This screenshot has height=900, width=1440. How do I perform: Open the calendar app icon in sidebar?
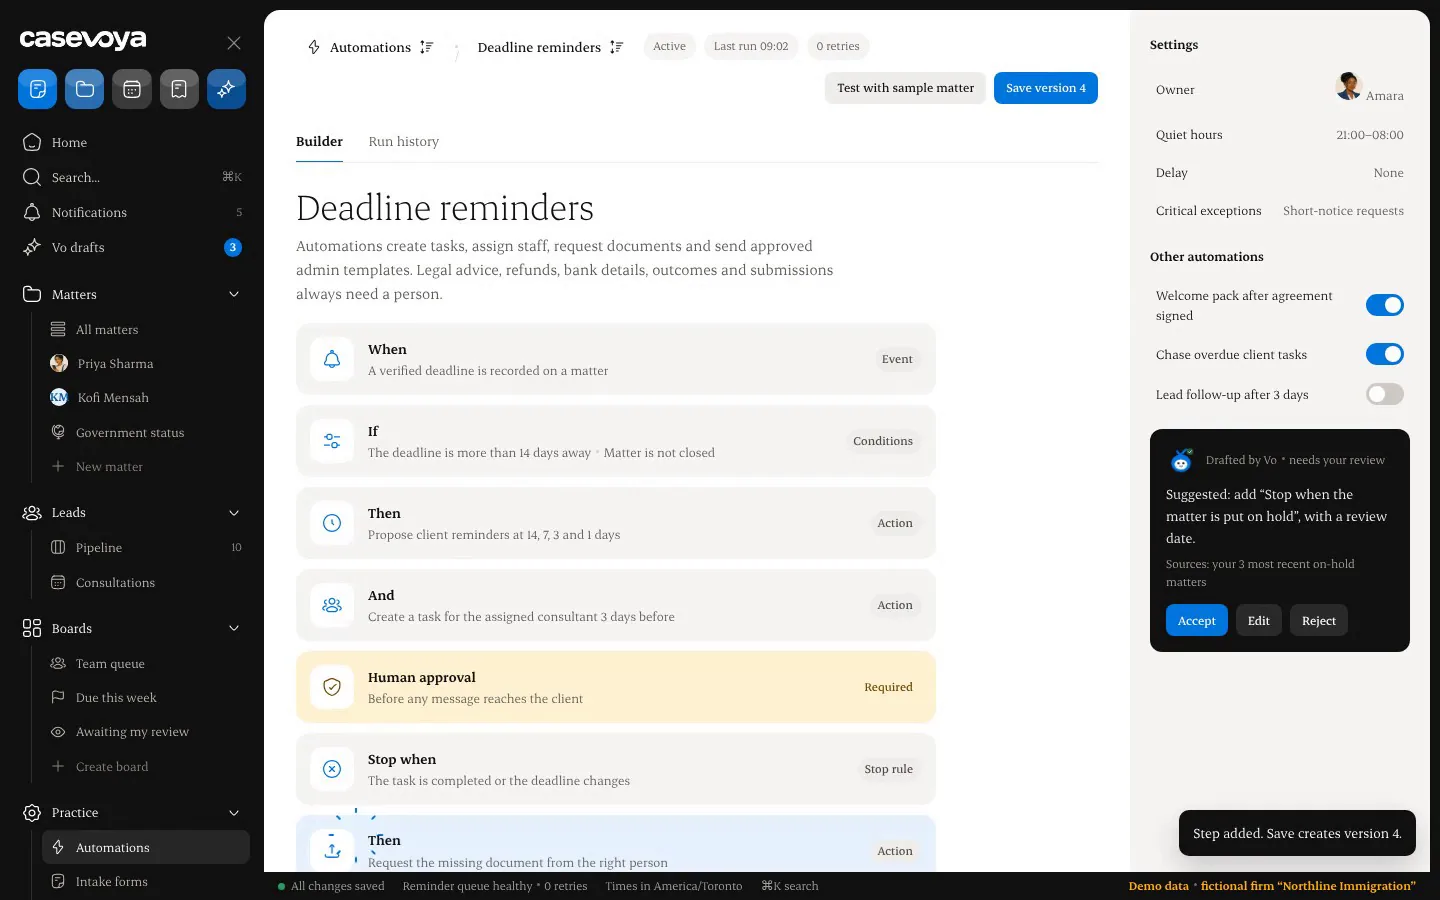(132, 89)
